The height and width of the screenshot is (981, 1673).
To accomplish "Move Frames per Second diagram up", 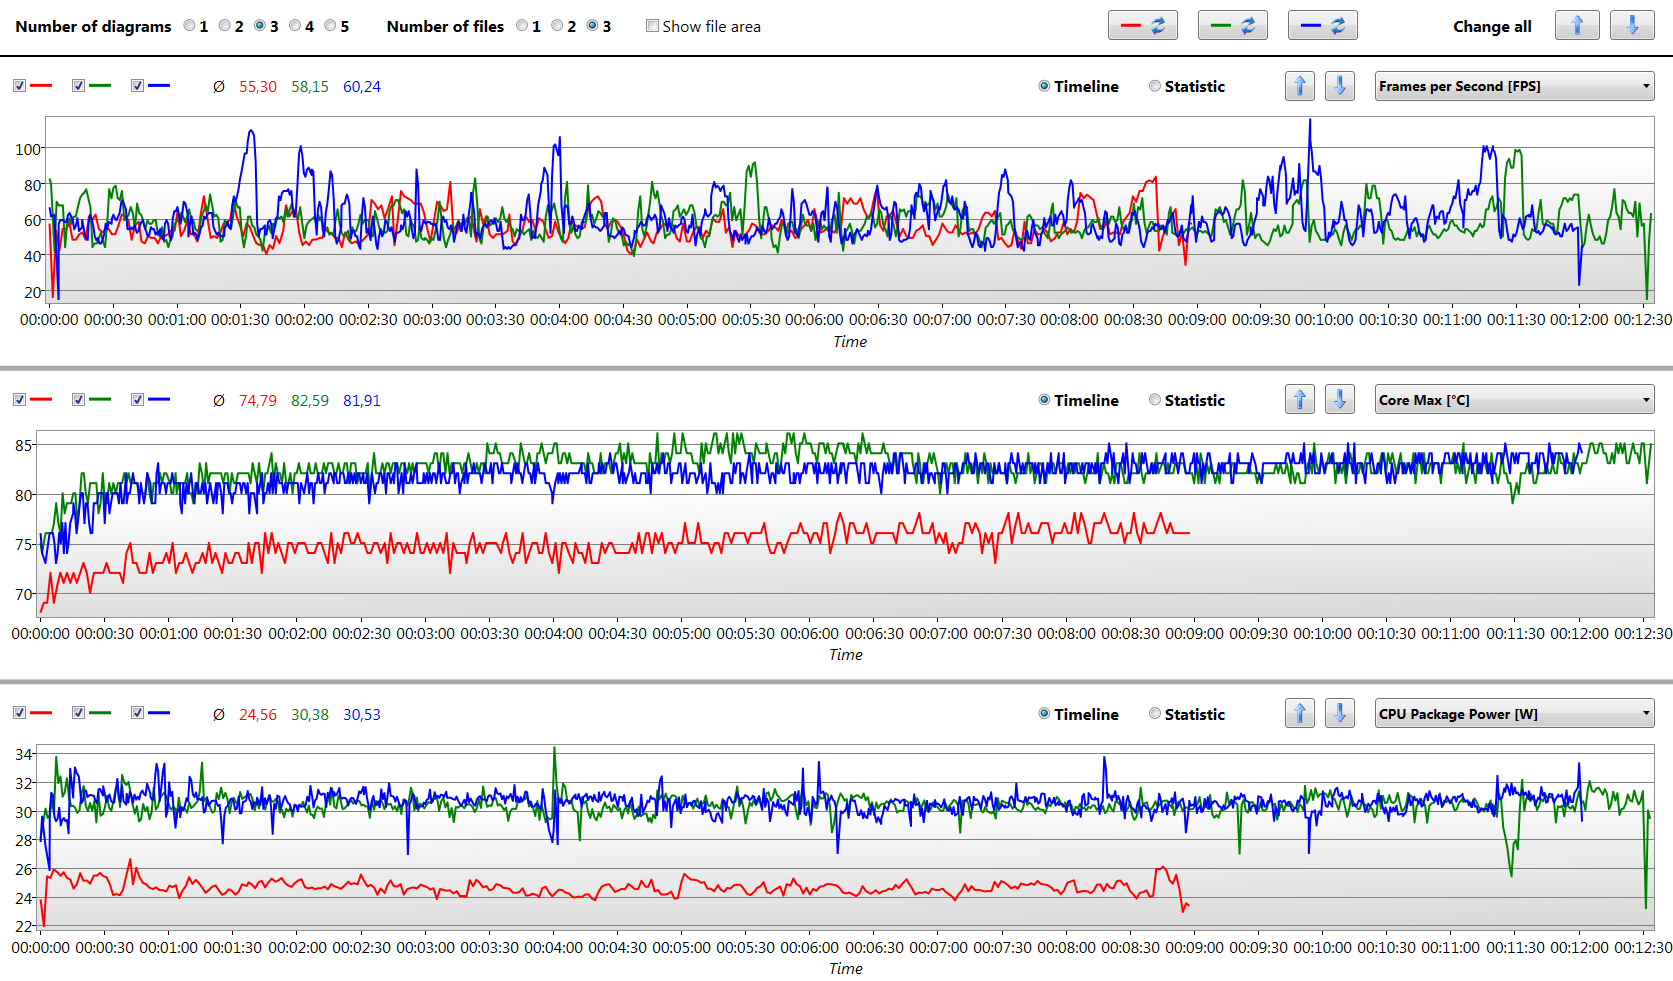I will pyautogui.click(x=1300, y=86).
